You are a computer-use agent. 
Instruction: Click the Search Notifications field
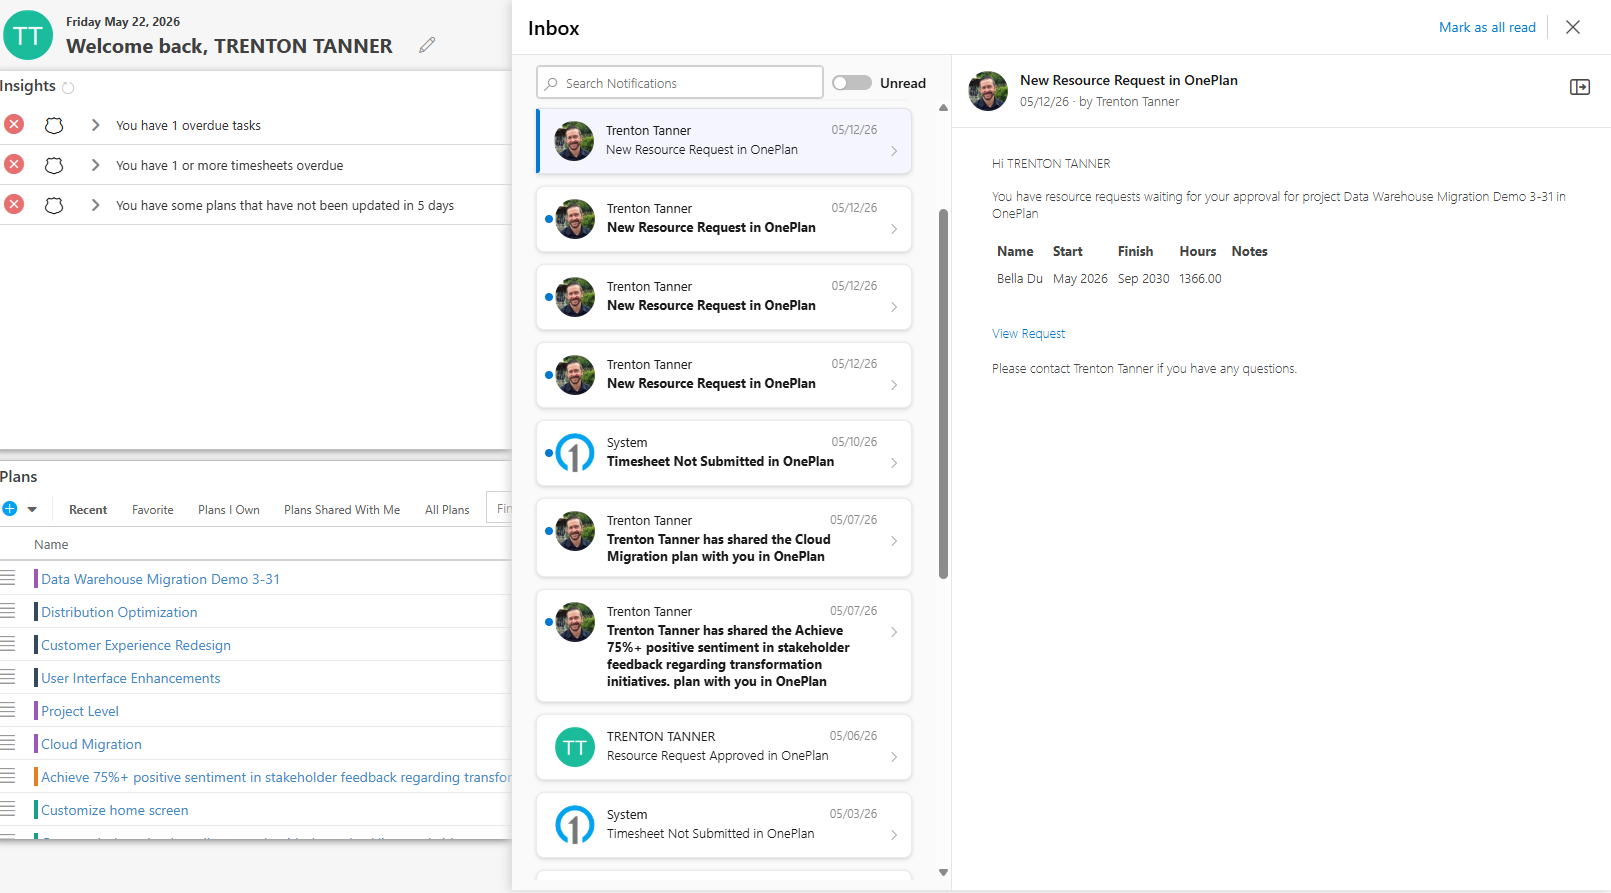point(680,83)
